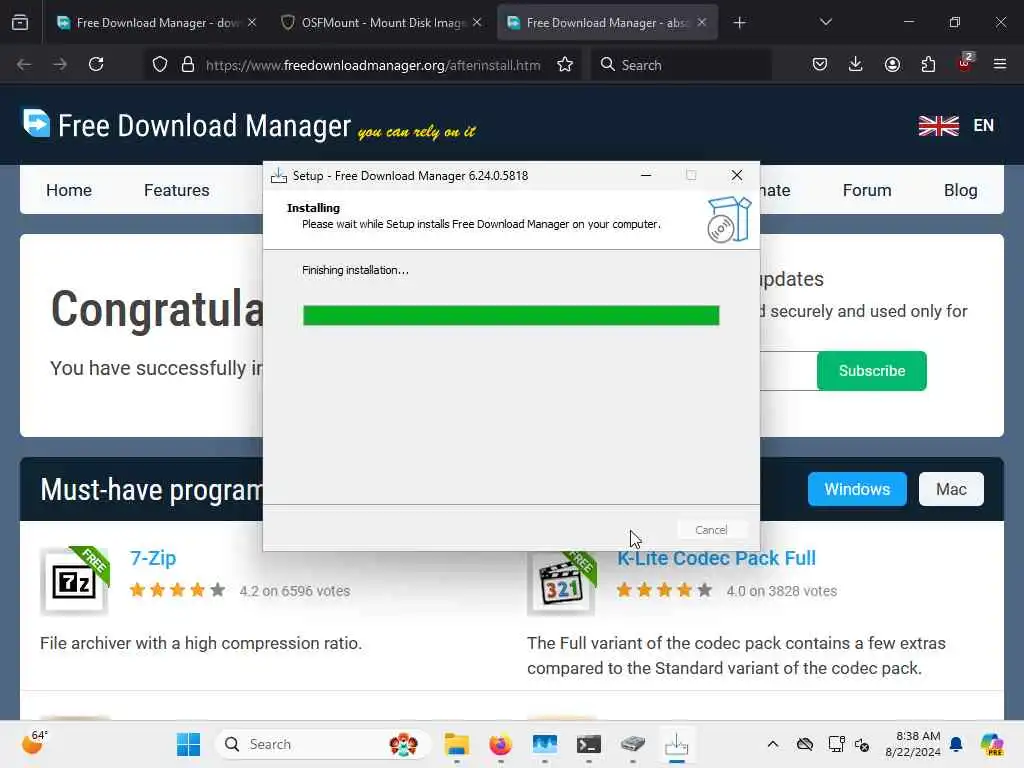Open the tracking protection shield icon
Screen dimensions: 1024x768
point(160,65)
